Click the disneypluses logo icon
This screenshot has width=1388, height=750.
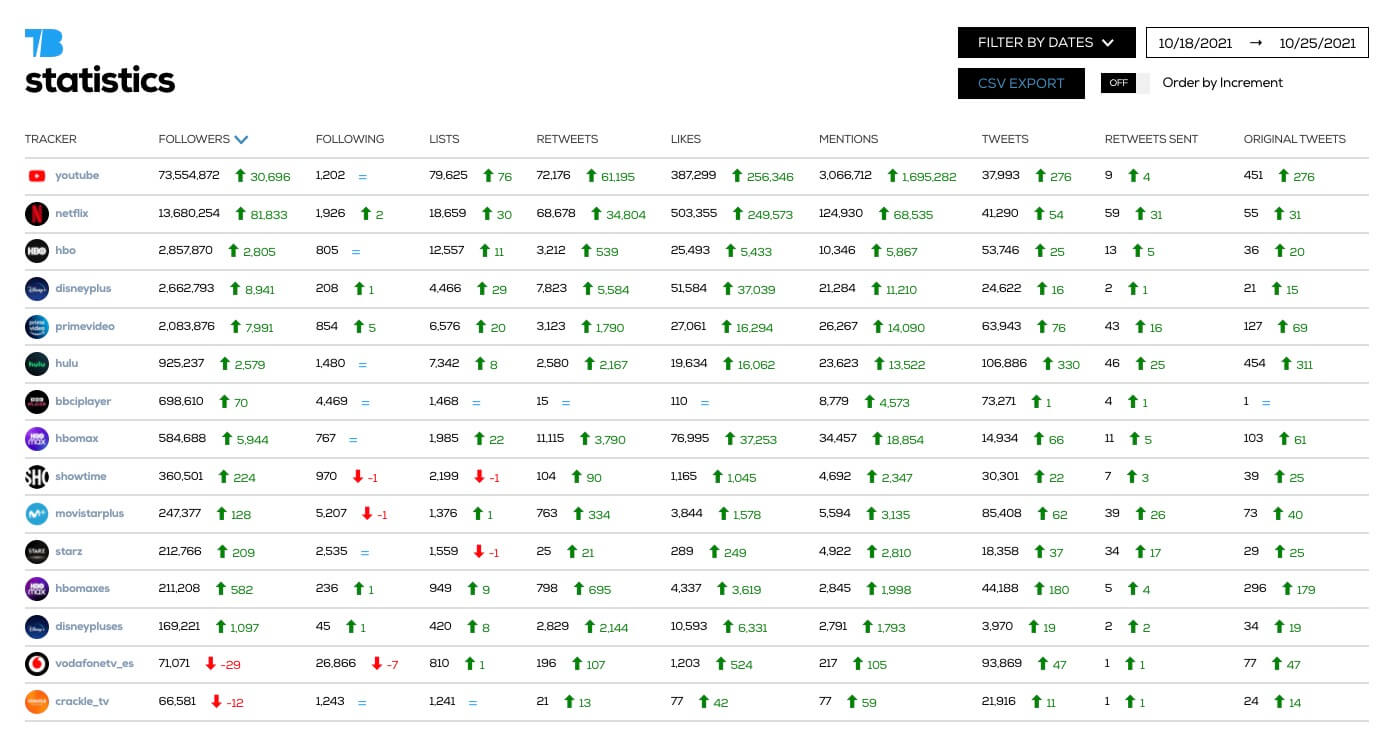(x=37, y=627)
